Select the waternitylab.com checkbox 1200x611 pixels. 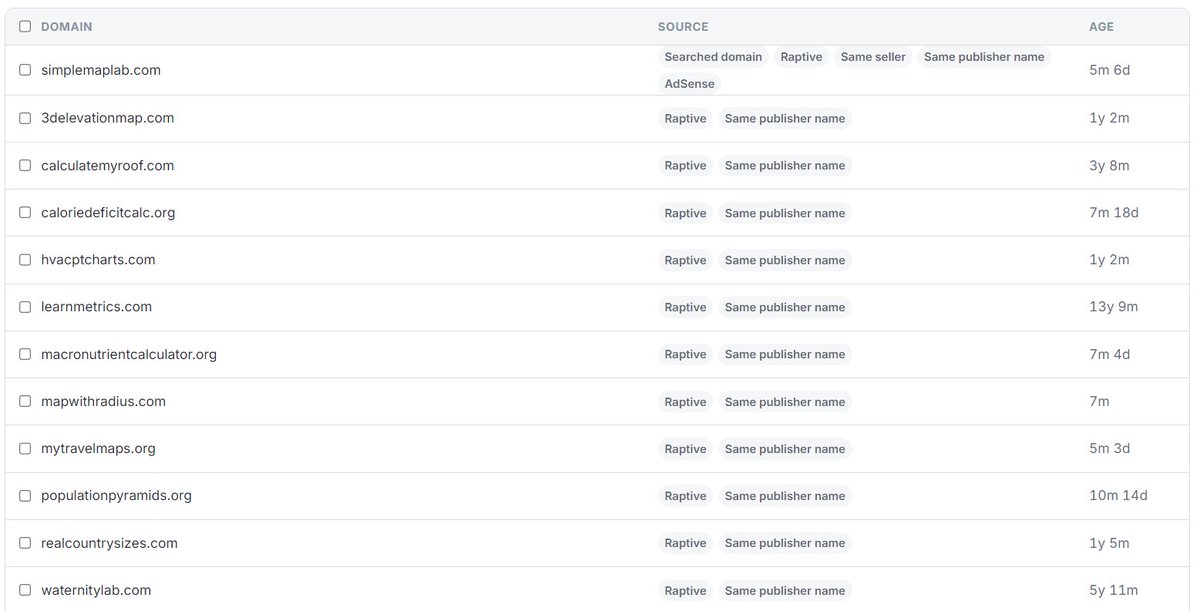coord(25,590)
